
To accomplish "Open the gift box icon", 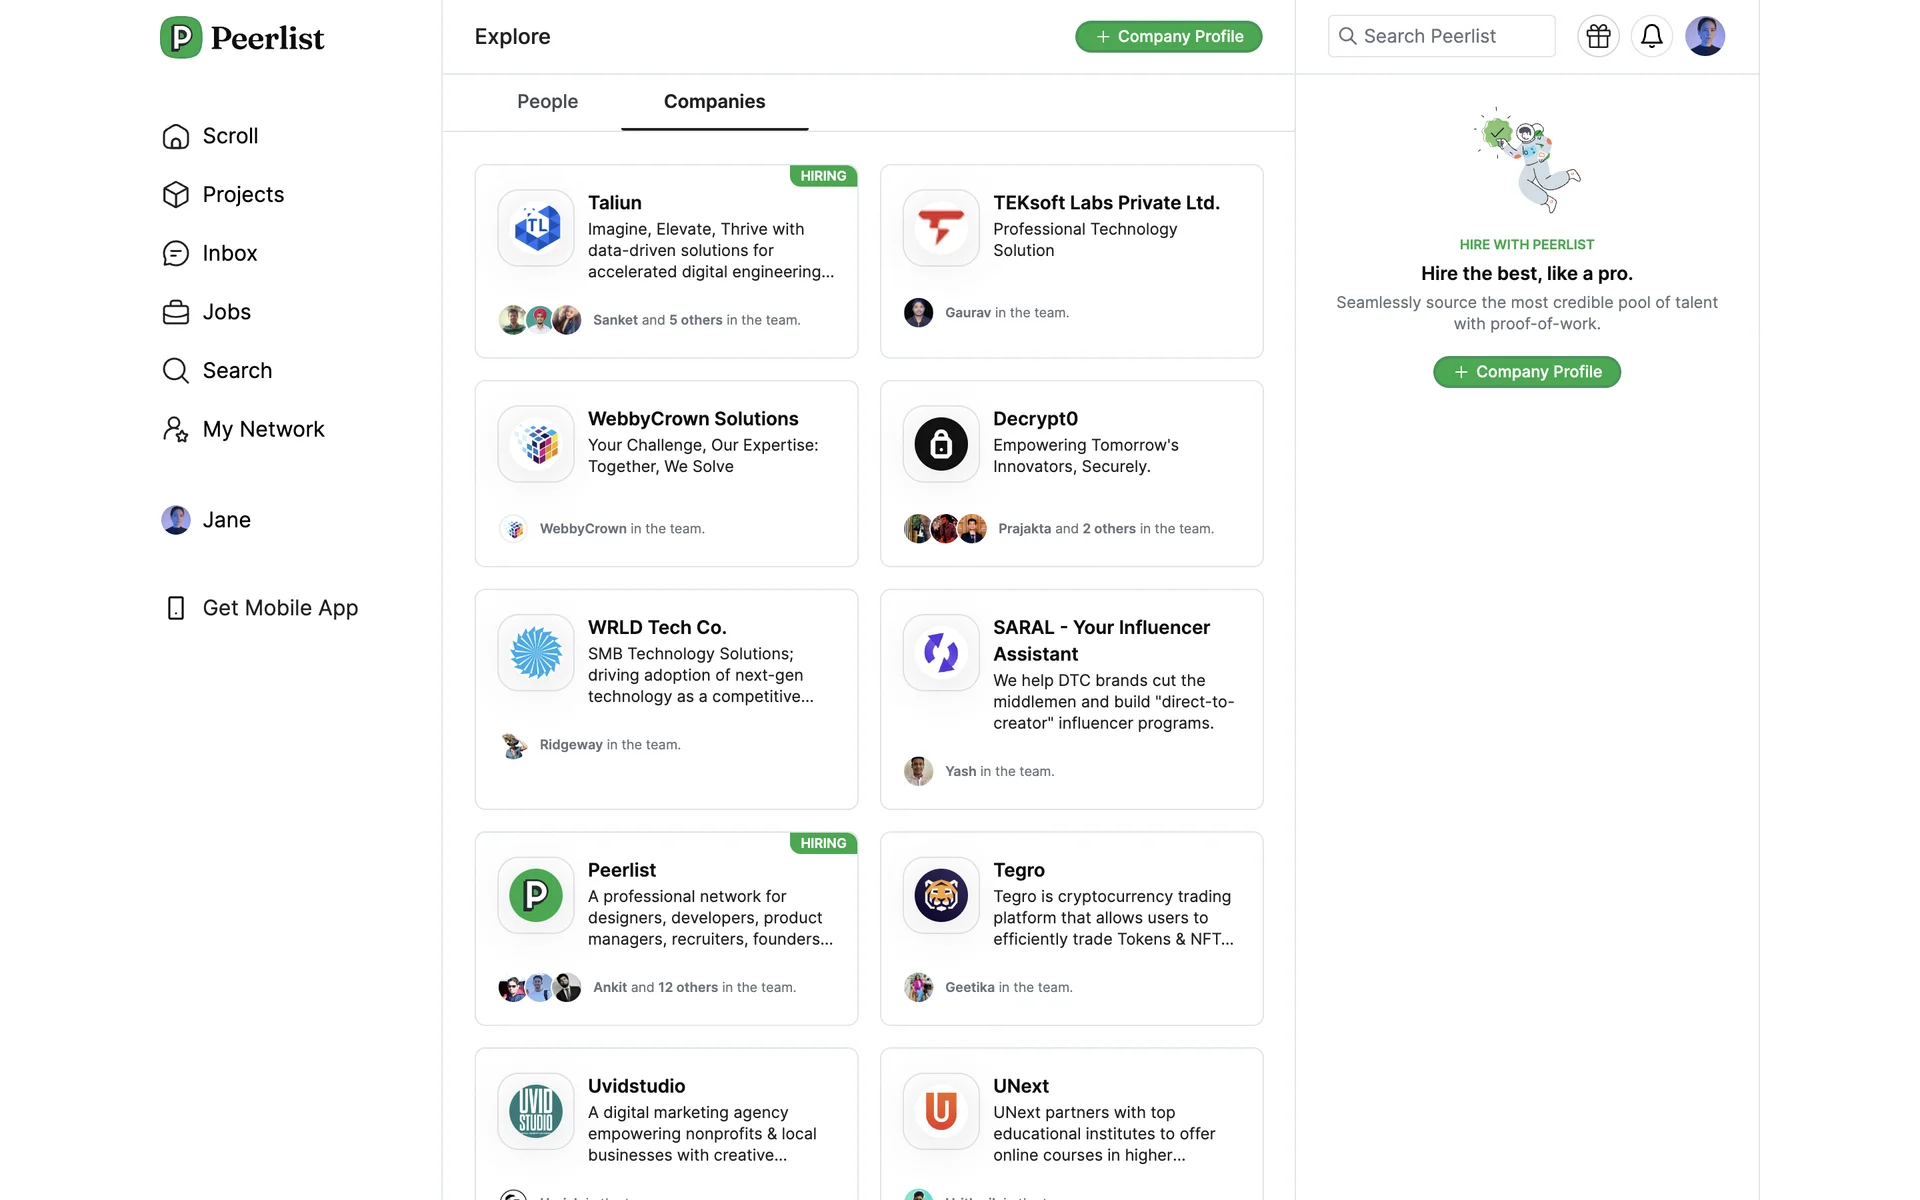I will pyautogui.click(x=1598, y=36).
